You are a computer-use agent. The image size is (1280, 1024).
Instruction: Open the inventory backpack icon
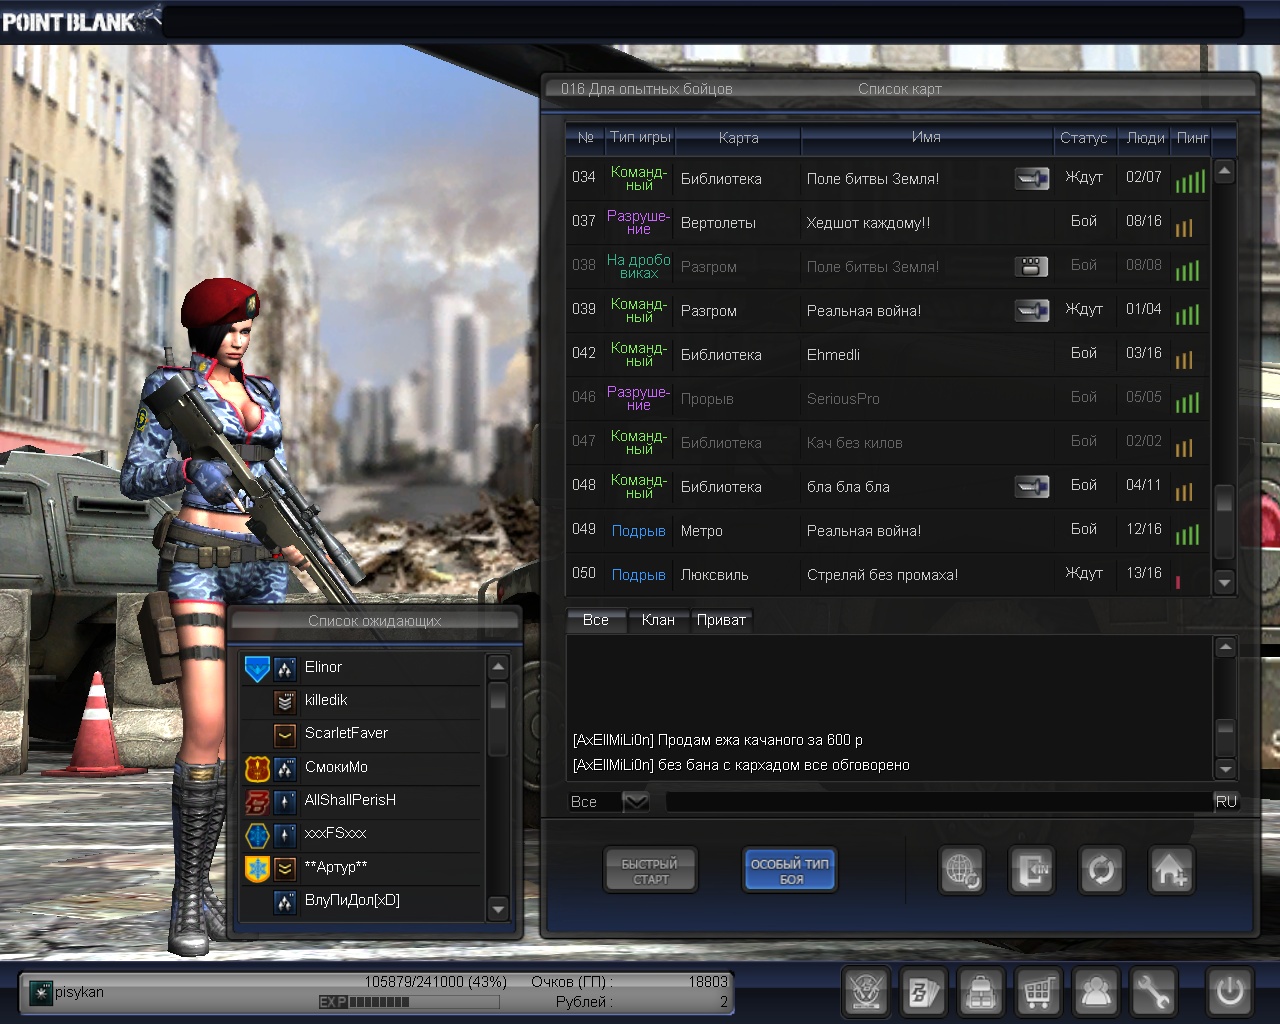[x=981, y=992]
